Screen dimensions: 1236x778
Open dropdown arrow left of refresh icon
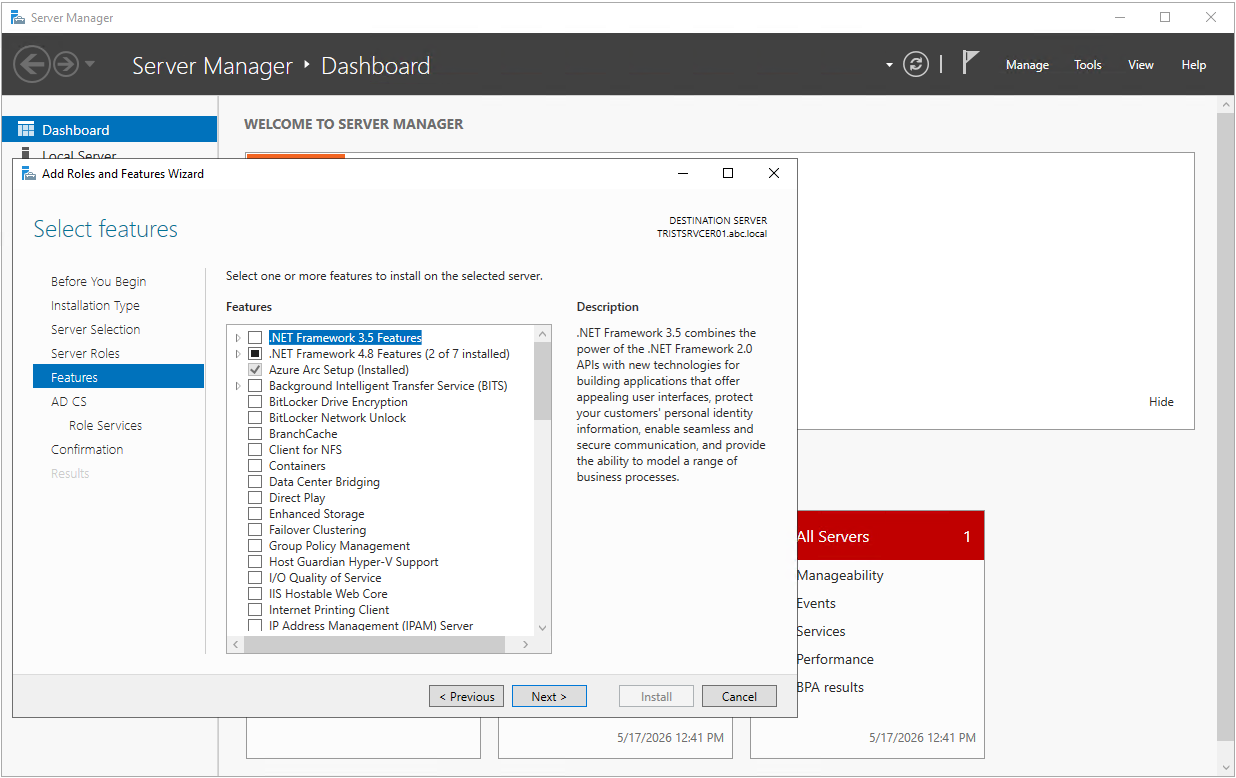pos(889,66)
